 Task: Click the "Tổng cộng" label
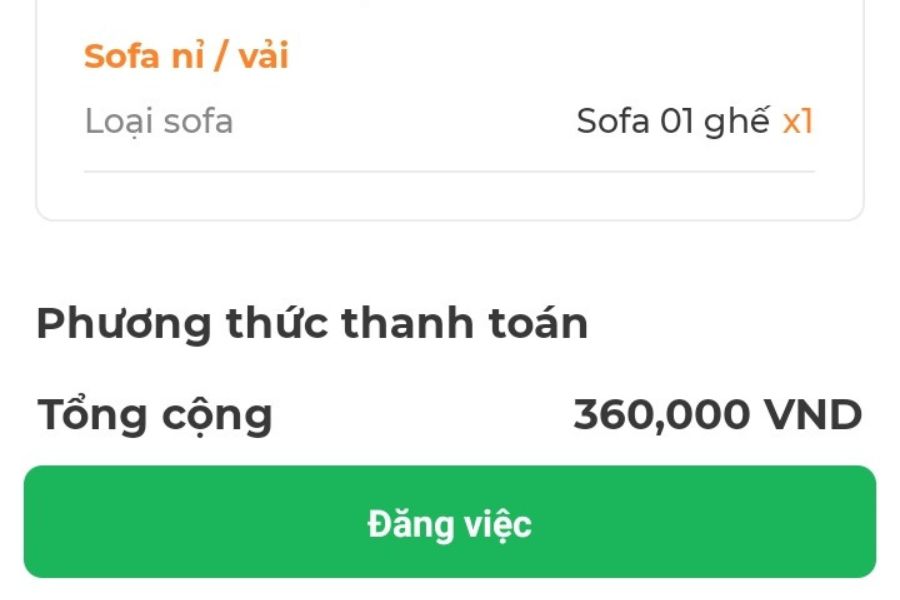(155, 414)
